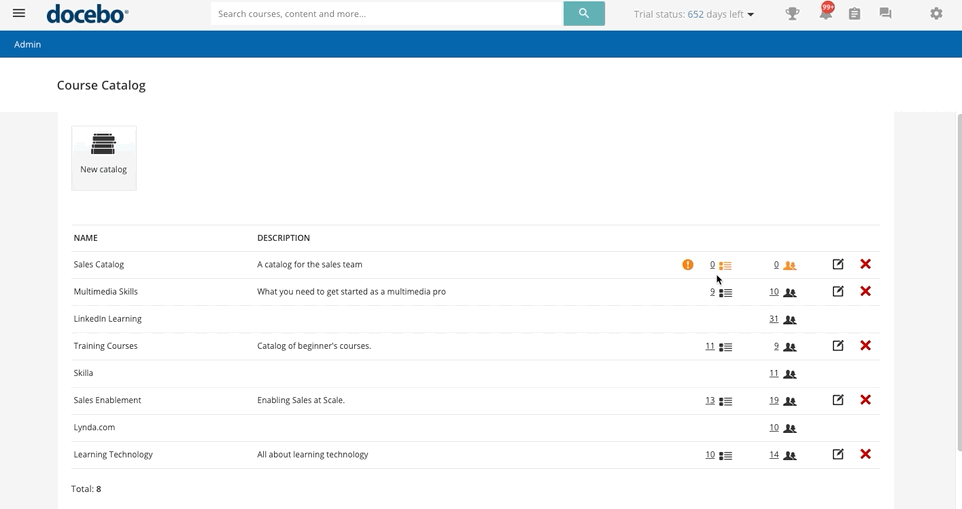Open the users icon for Training Courses

[790, 347]
